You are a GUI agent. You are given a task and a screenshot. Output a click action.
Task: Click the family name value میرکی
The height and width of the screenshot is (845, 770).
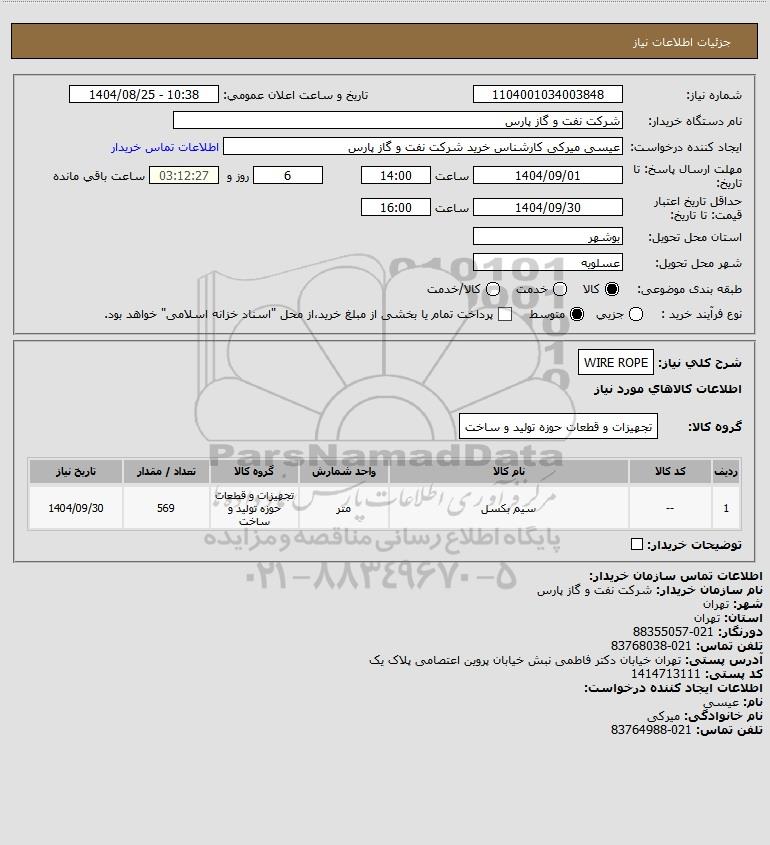pyautogui.click(x=663, y=716)
